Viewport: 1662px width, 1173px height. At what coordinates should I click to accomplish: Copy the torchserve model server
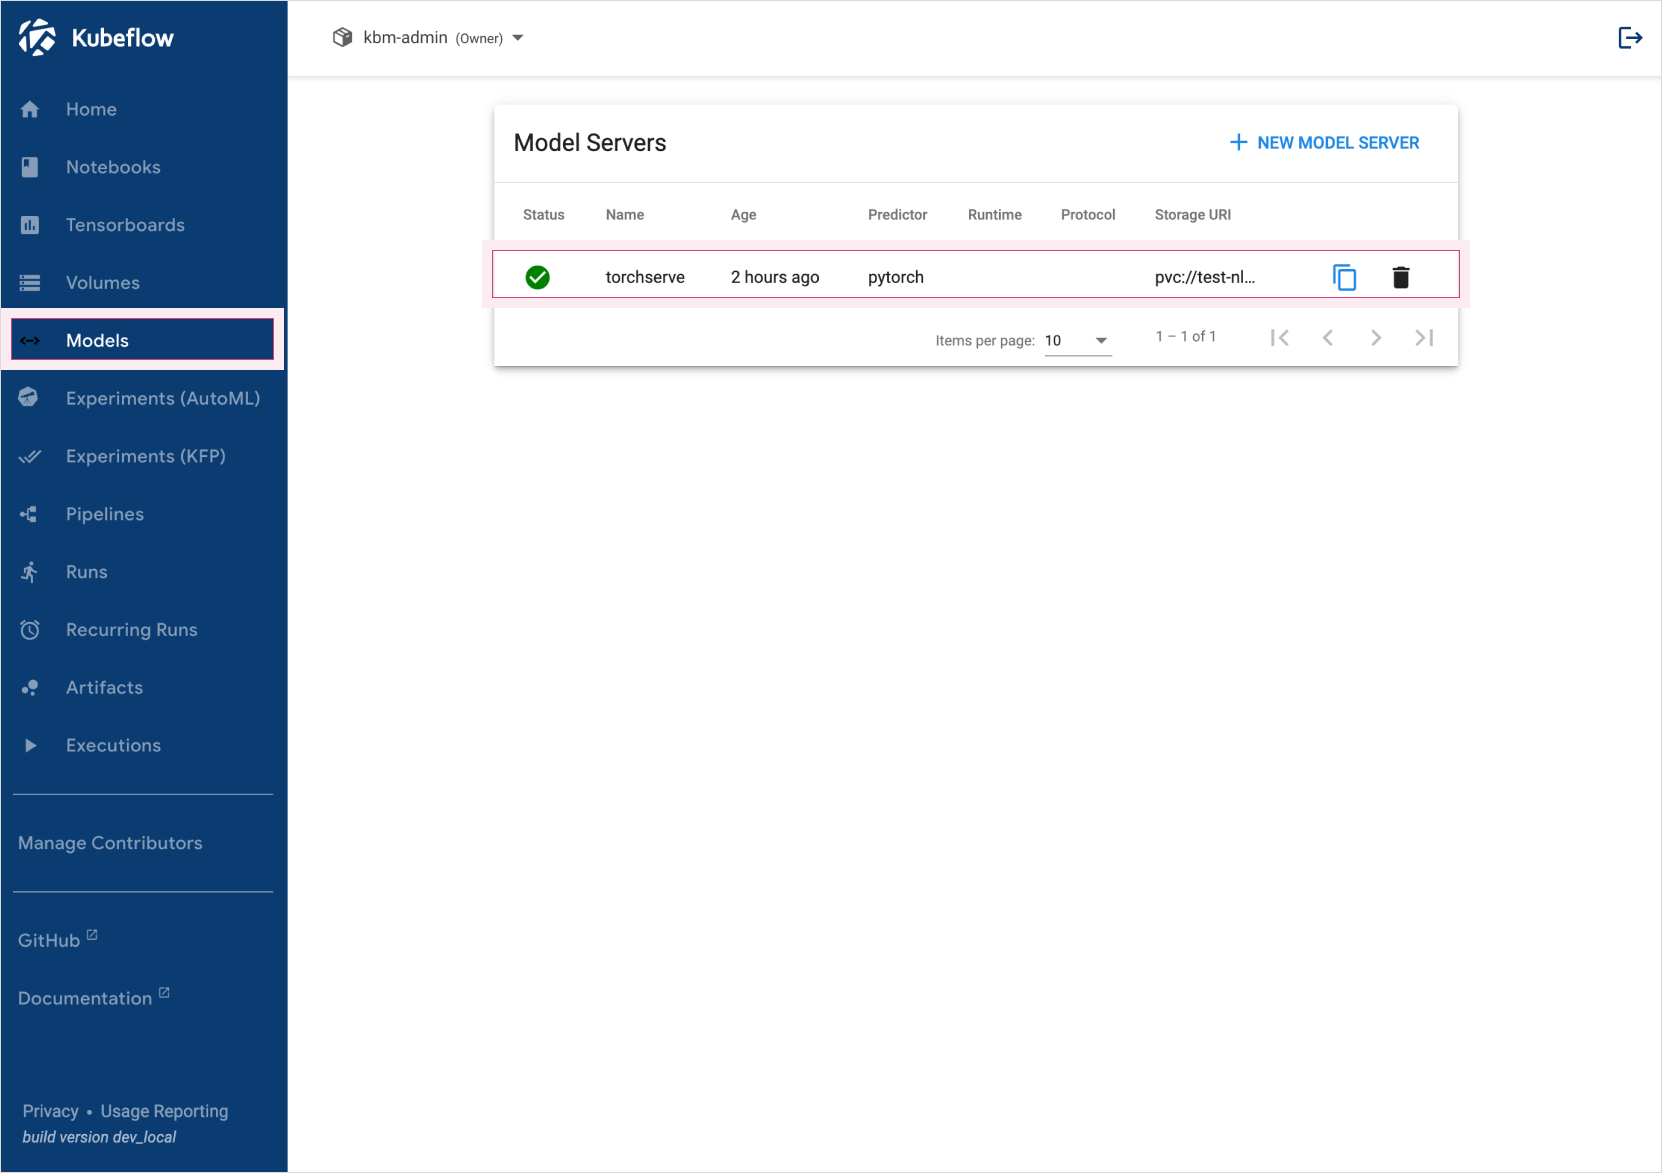pyautogui.click(x=1344, y=277)
